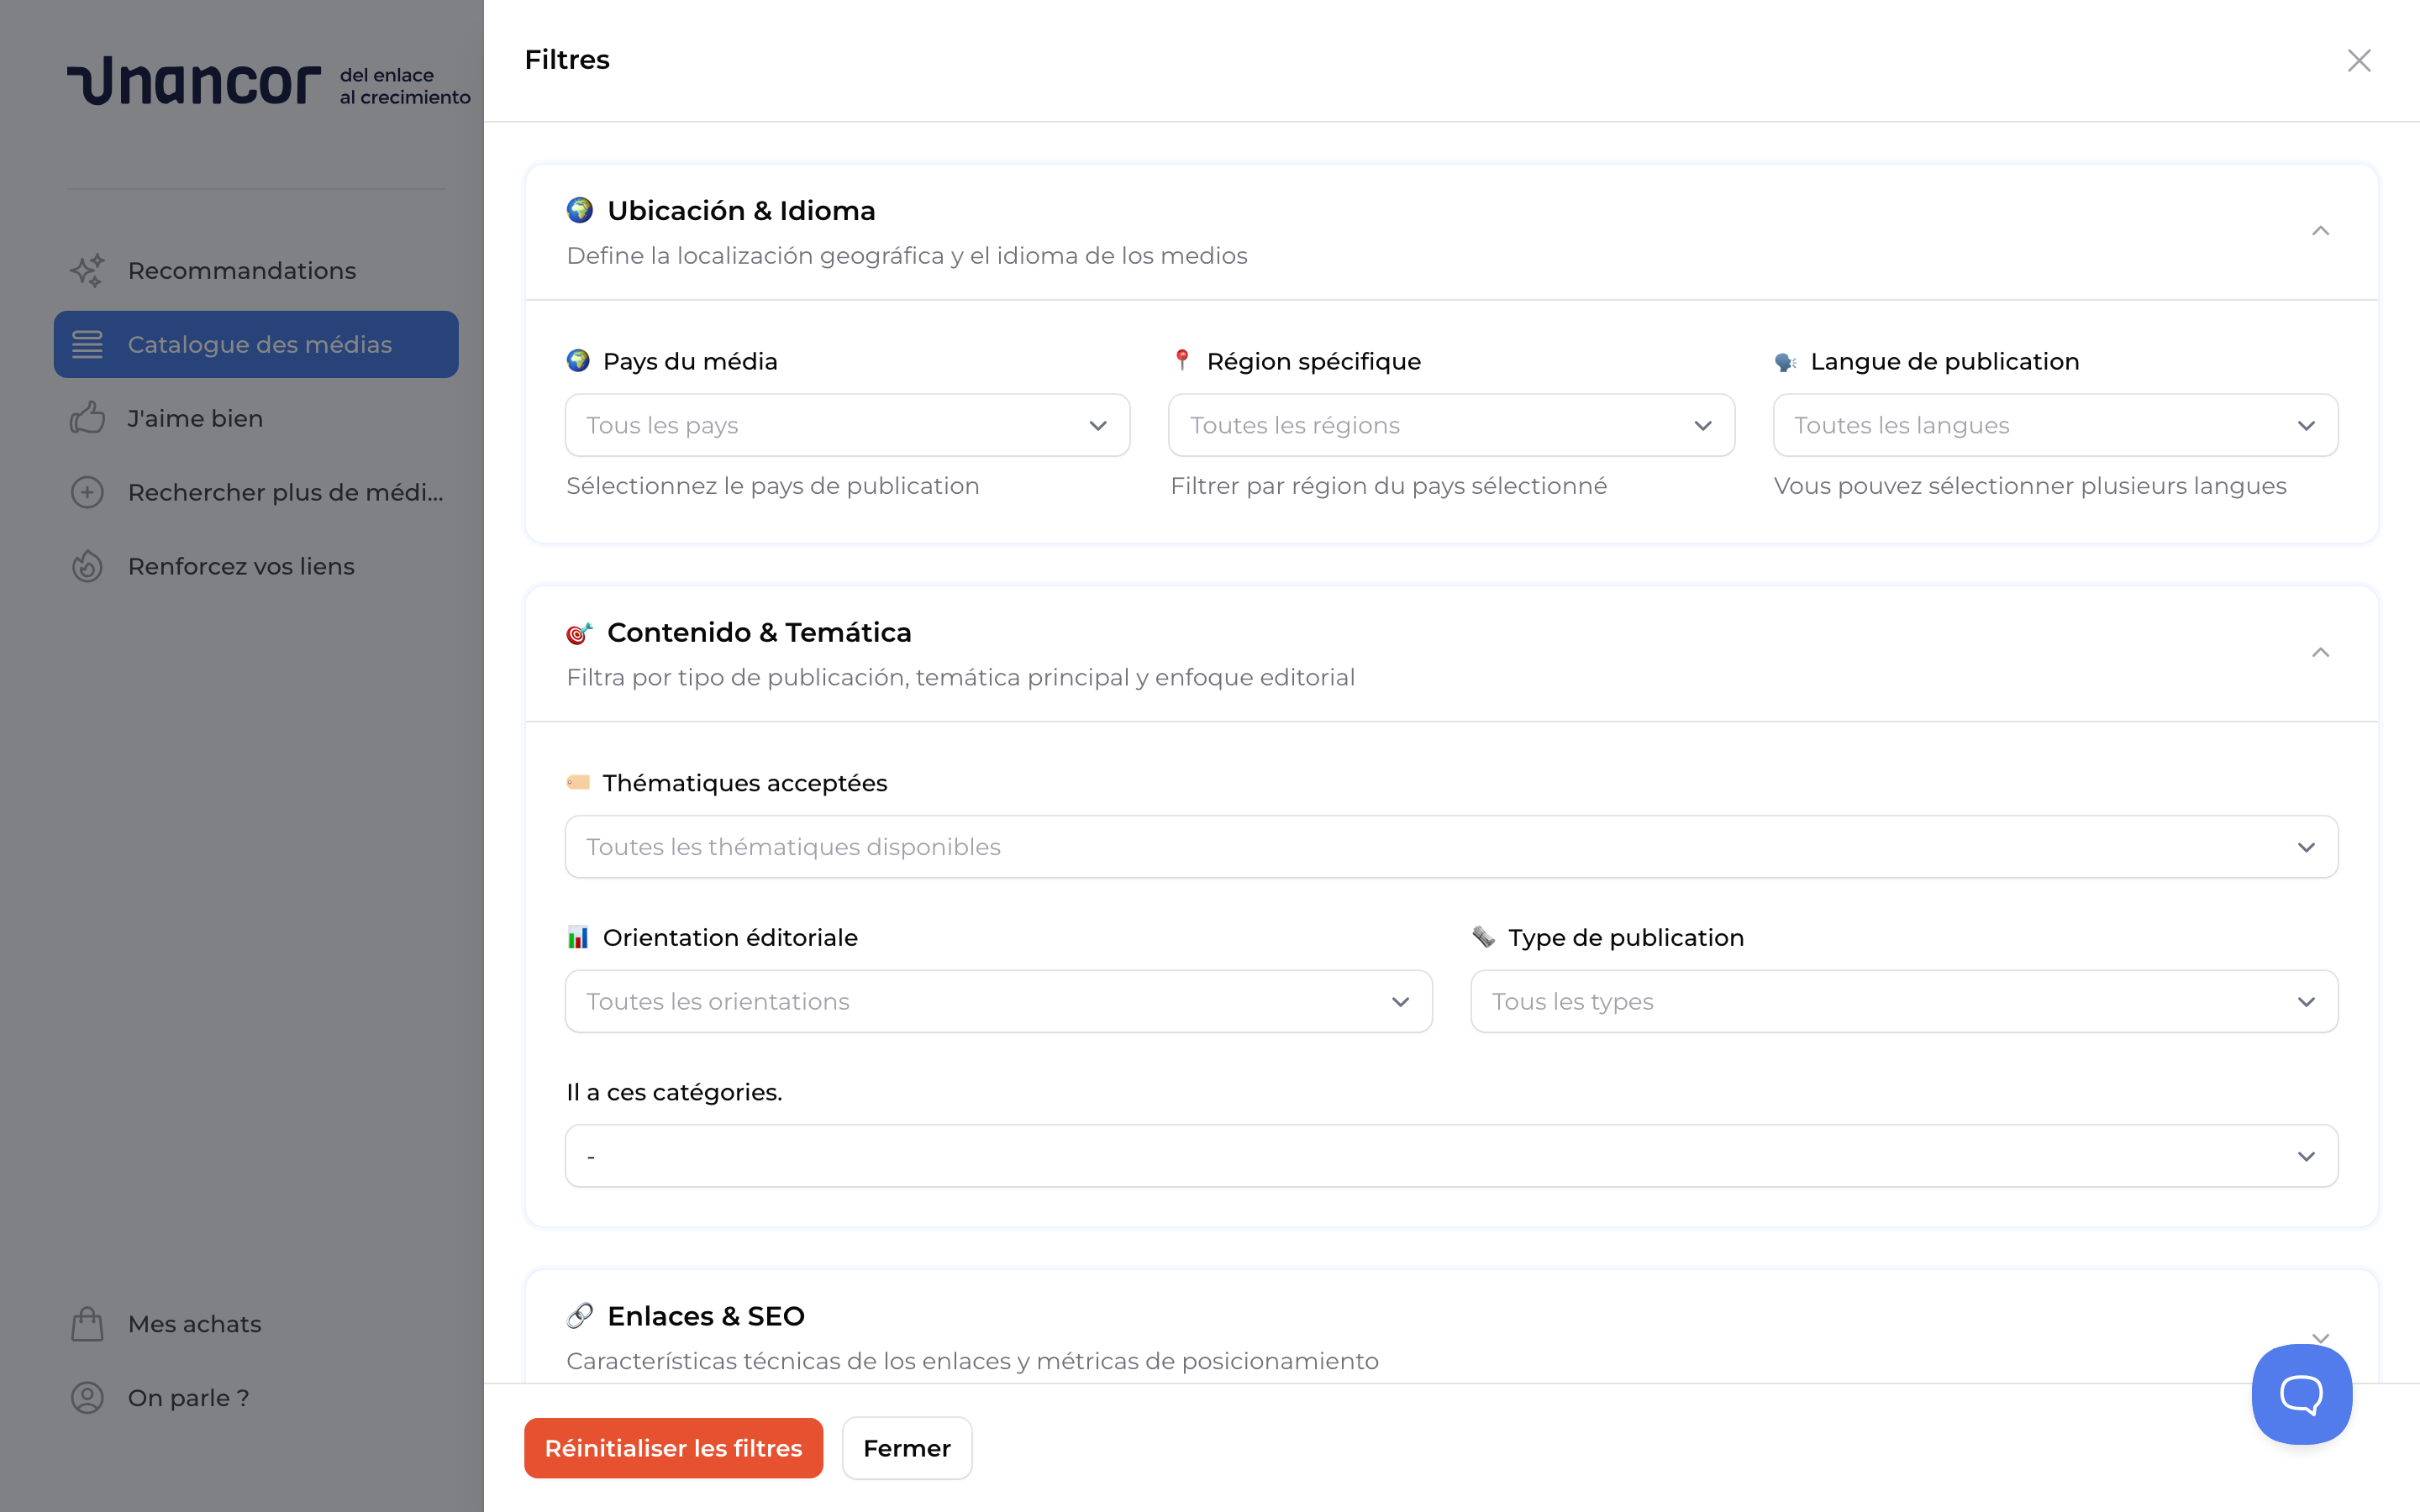2420x1512 pixels.
Task: Open the Toutes les régions dropdown
Action: point(1451,425)
